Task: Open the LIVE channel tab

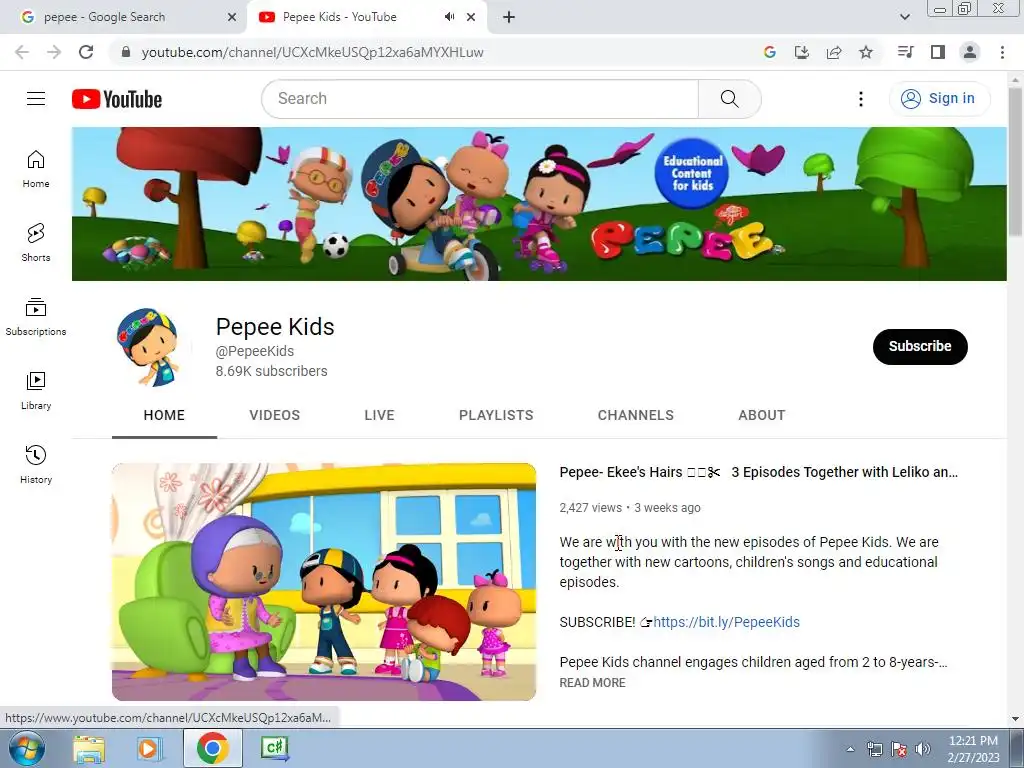Action: click(379, 415)
